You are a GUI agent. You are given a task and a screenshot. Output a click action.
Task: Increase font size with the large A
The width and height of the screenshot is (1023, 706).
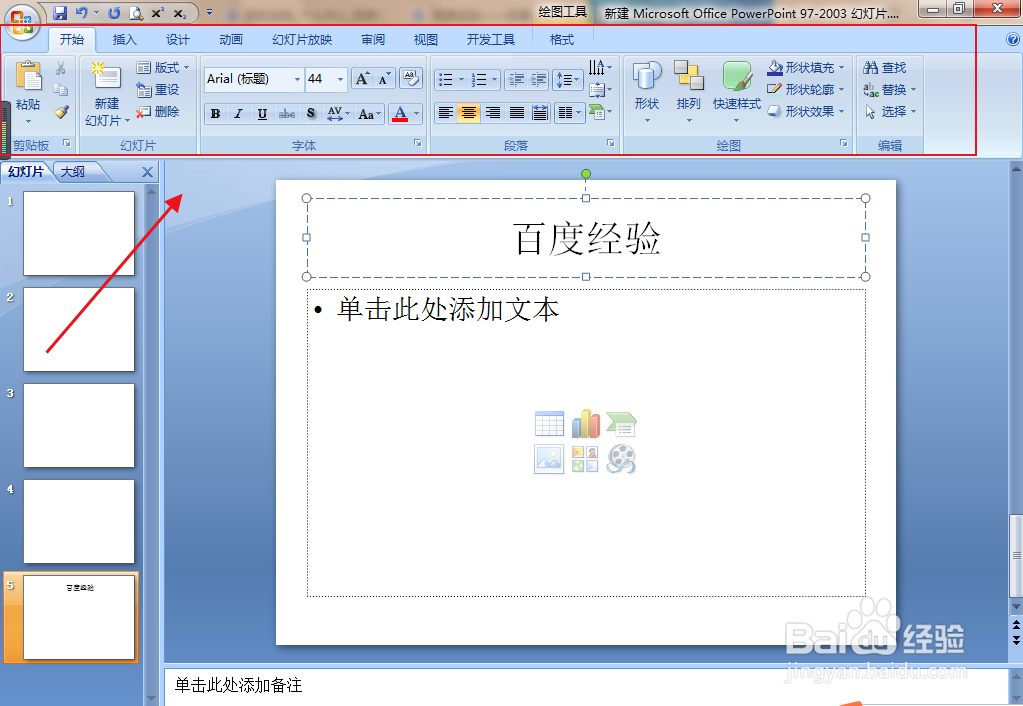(362, 79)
